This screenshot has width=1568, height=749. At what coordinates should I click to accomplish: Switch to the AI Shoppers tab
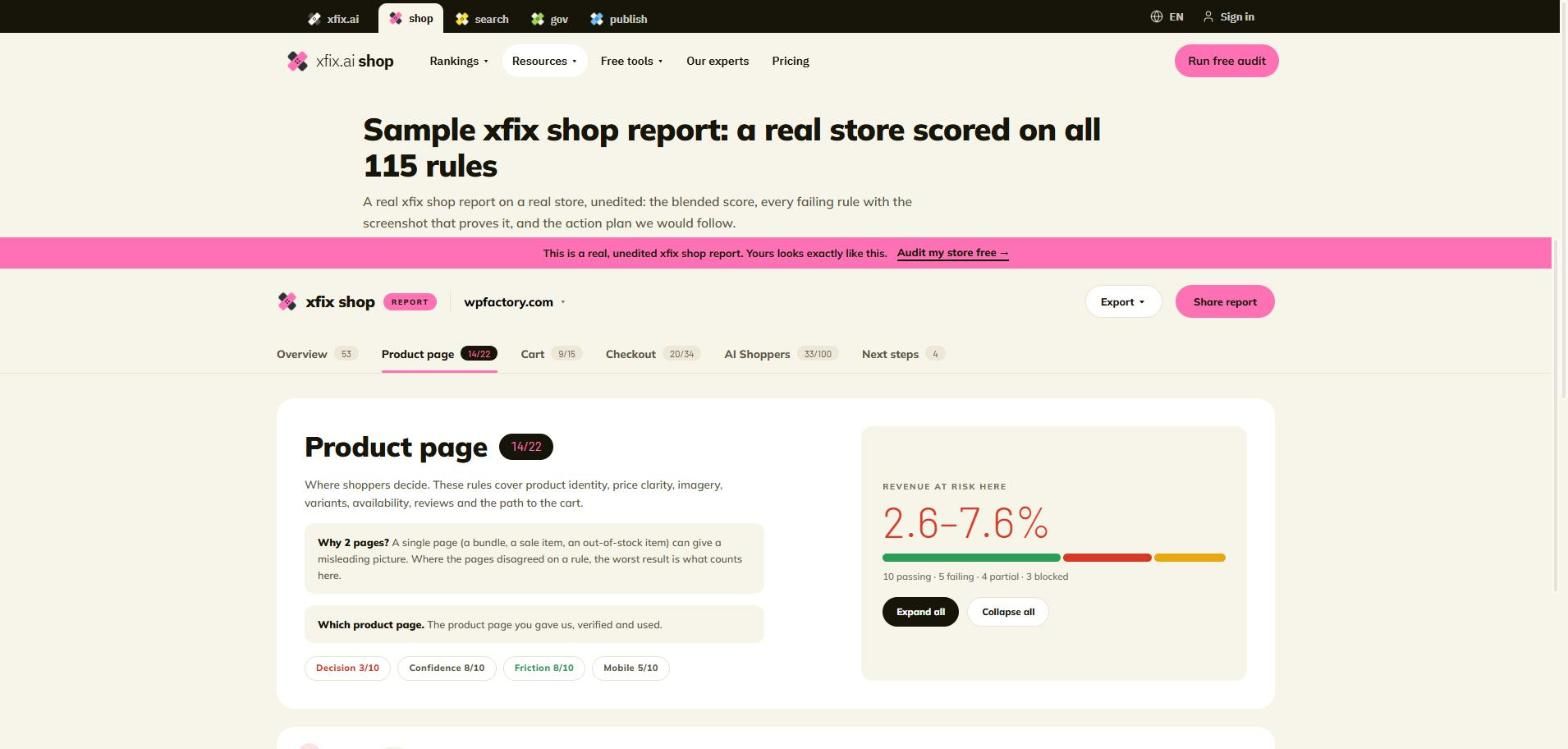pos(781,354)
